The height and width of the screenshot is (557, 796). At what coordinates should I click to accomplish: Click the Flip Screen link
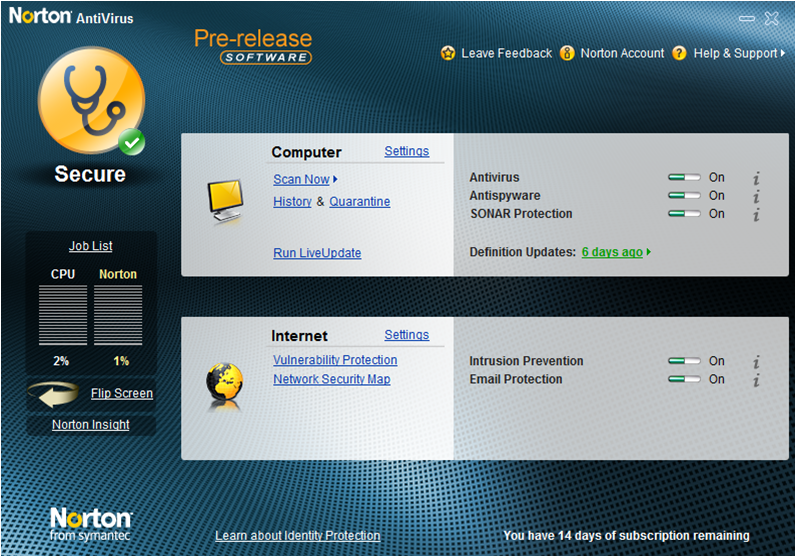point(122,393)
